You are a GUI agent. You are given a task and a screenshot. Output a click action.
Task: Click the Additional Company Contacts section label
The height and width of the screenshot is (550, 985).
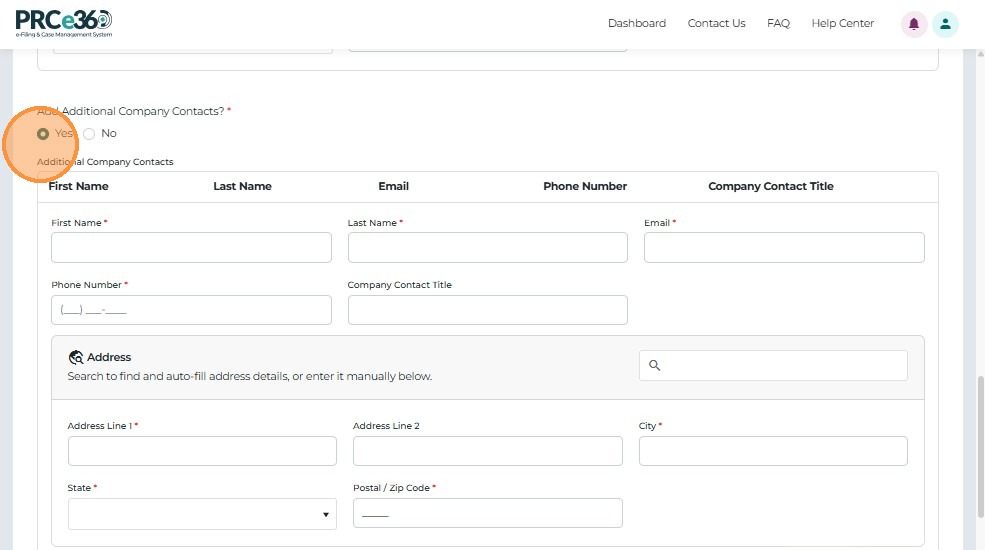coord(105,161)
